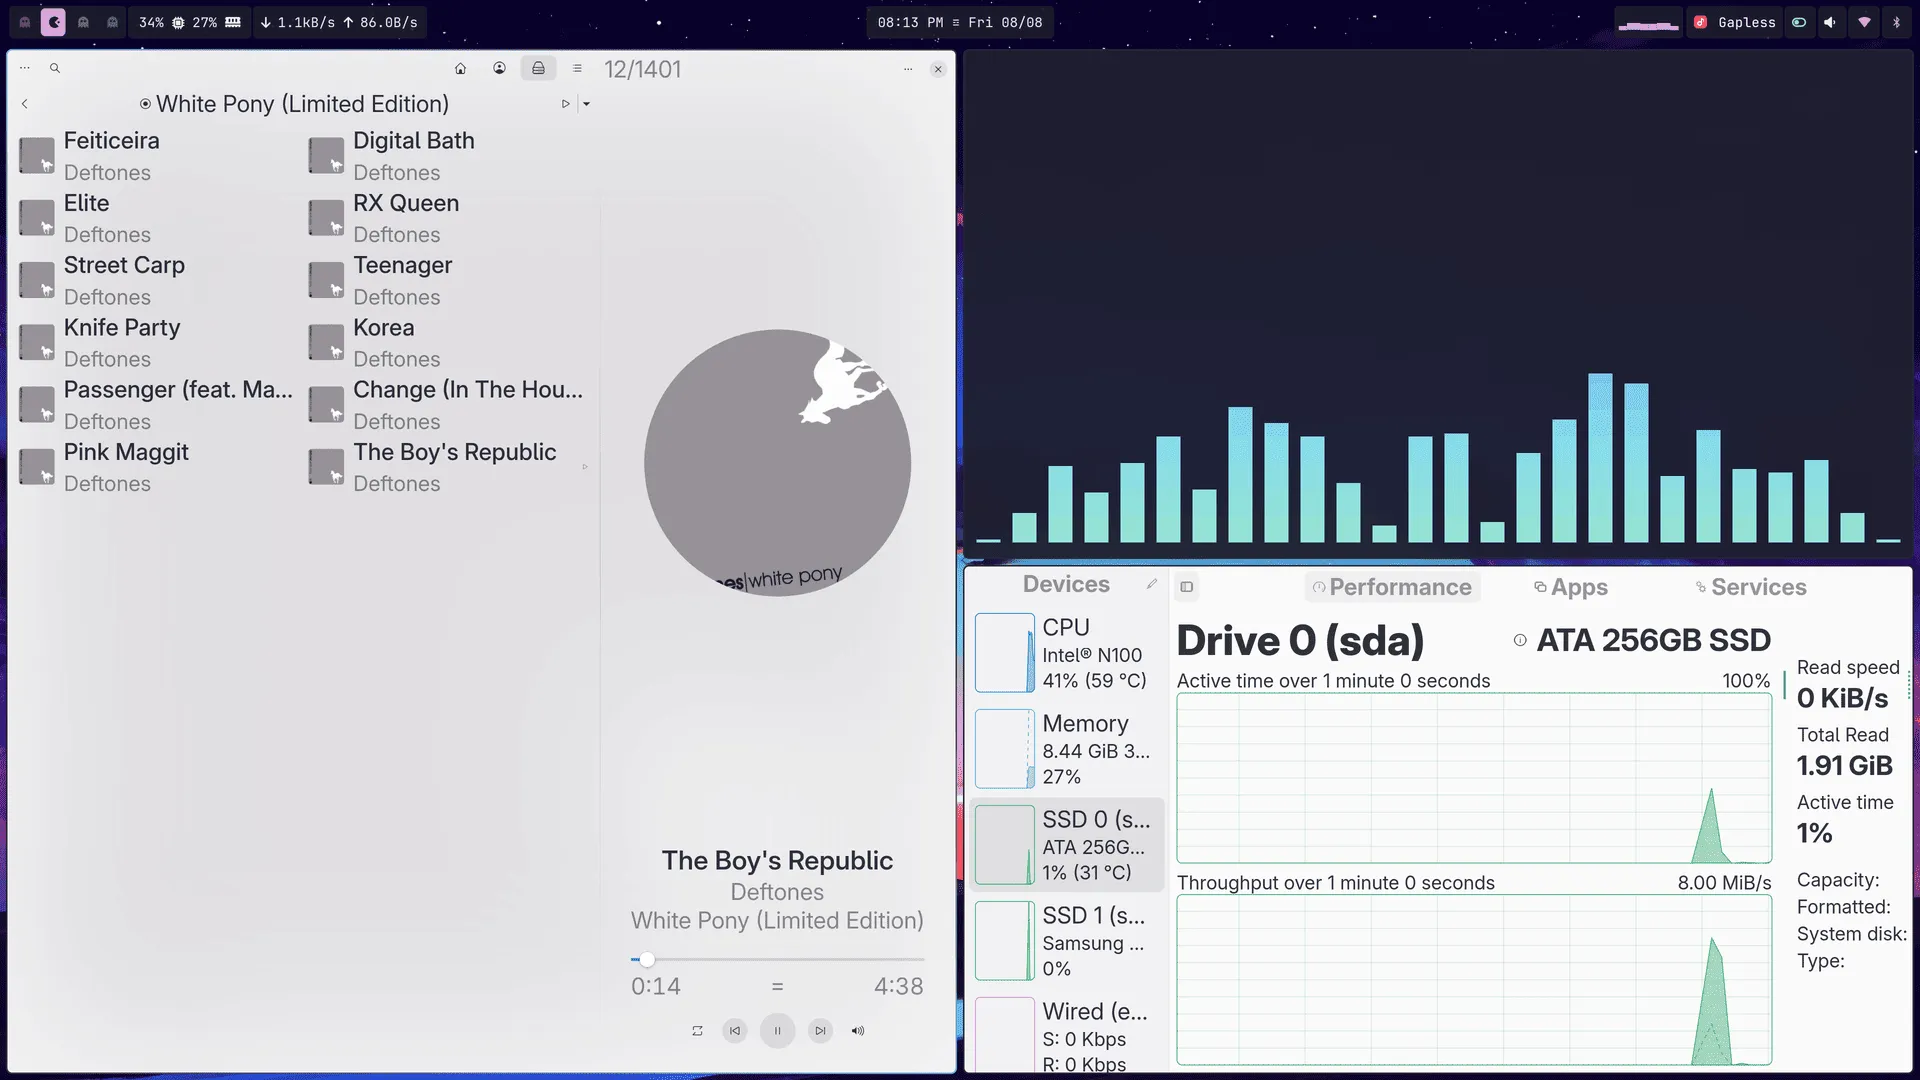Skip to the next track
The image size is (1920, 1080).
pos(820,1031)
